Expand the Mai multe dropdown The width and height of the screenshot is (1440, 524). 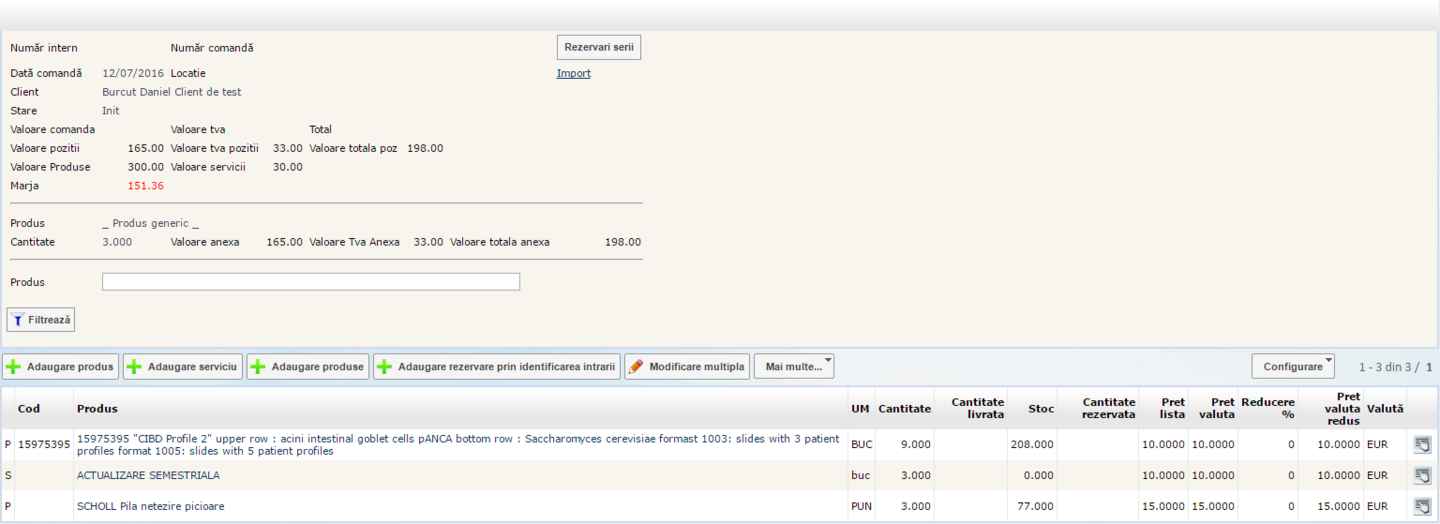pyautogui.click(x=794, y=367)
